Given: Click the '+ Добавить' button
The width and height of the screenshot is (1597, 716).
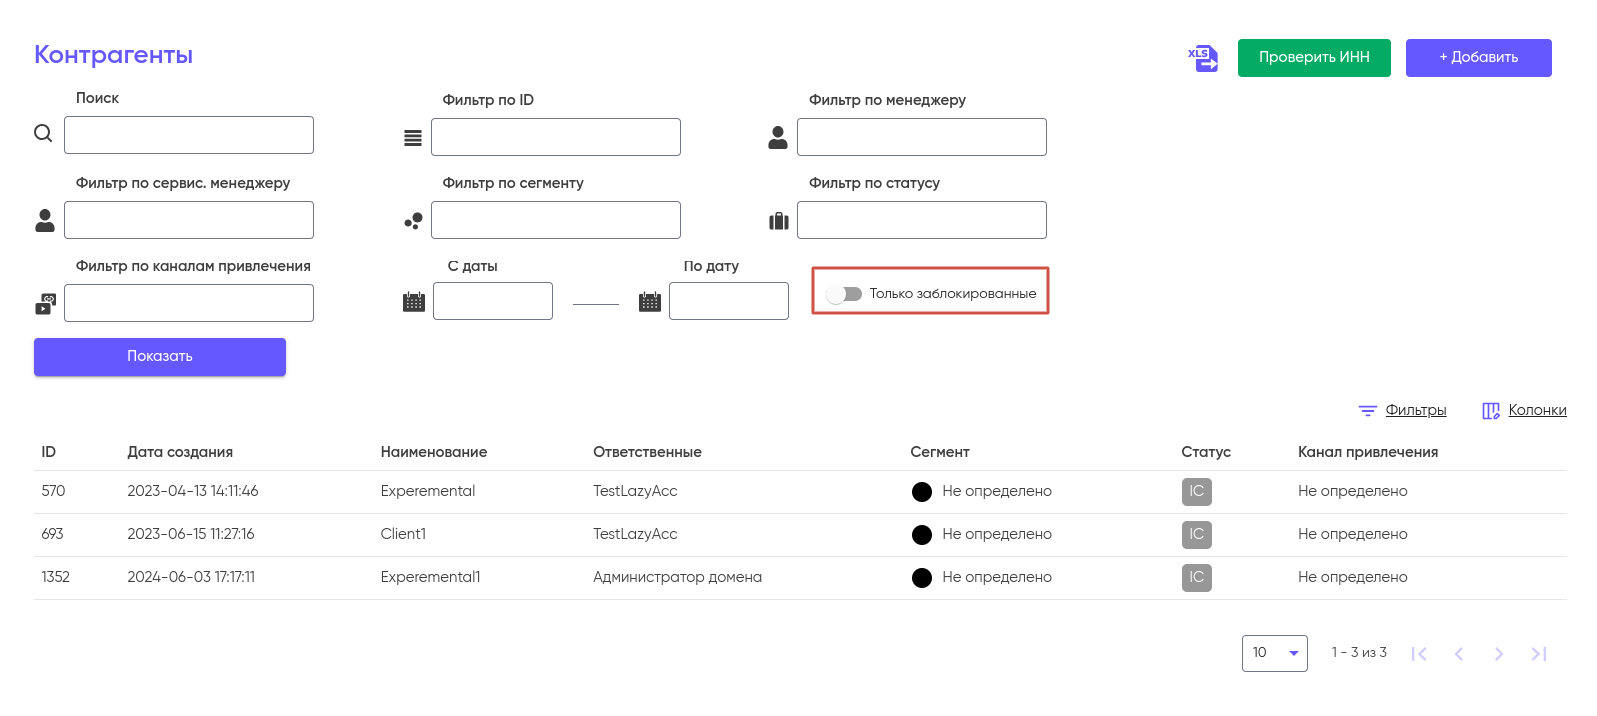Looking at the screenshot, I should (x=1478, y=58).
